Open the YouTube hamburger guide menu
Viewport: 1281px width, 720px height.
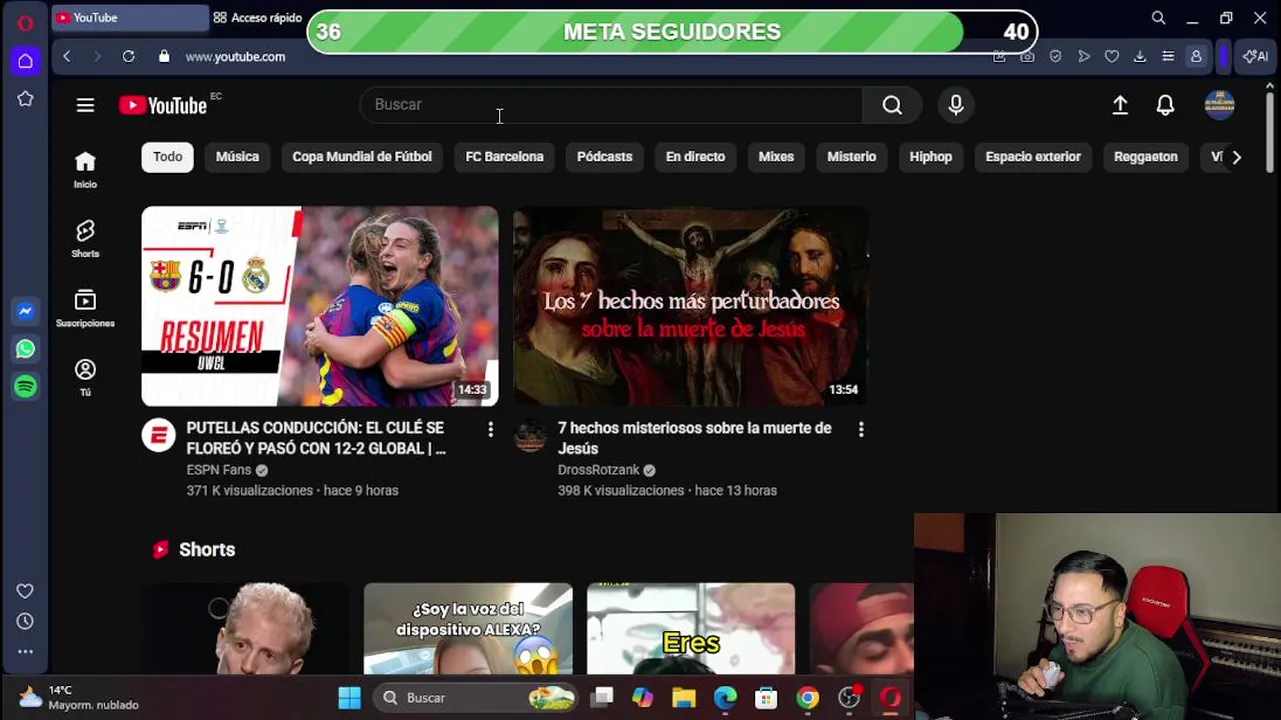point(85,105)
